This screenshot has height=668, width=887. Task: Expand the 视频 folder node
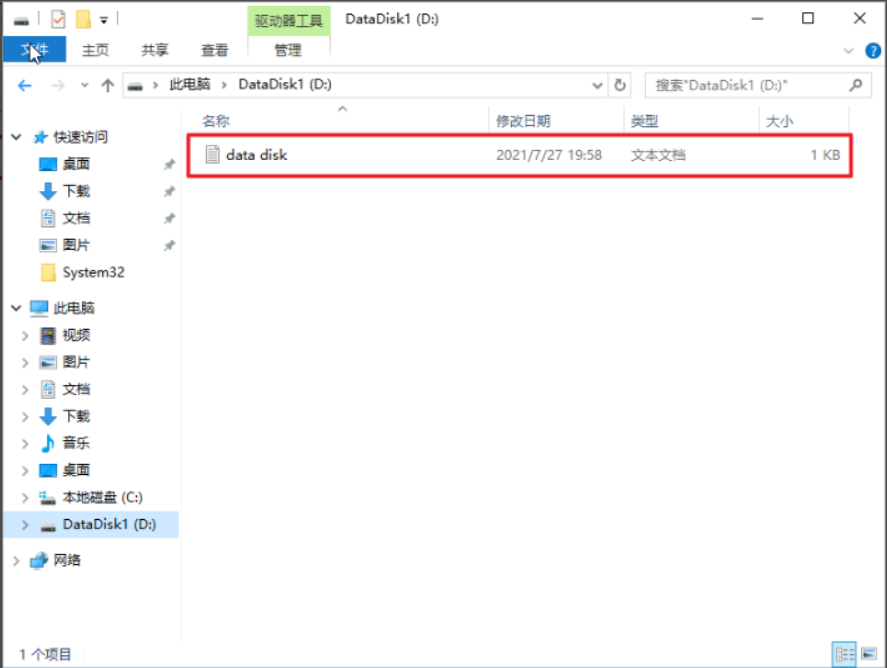25,335
